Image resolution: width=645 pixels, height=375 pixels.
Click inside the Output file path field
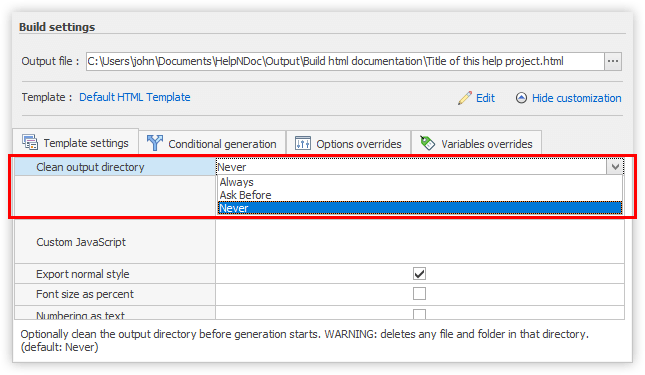click(x=345, y=61)
